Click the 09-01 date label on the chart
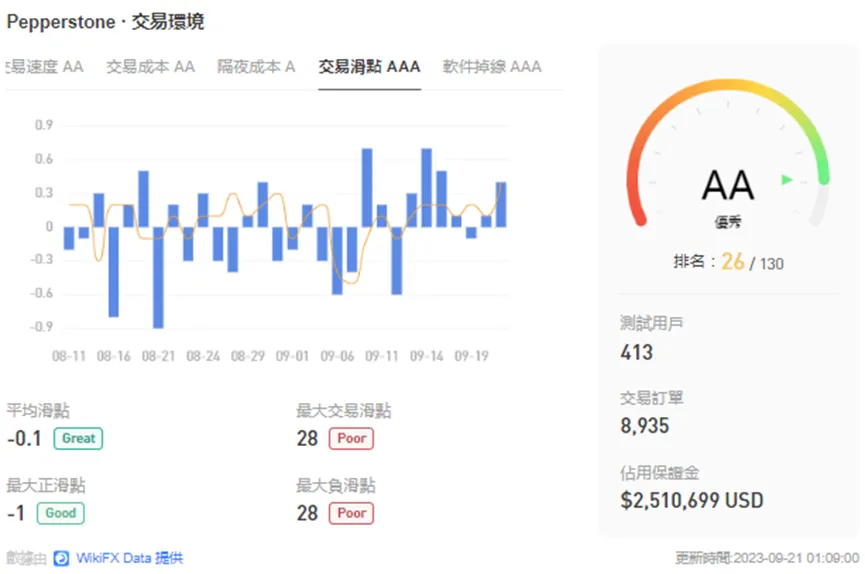This screenshot has width=865, height=574. pos(292,356)
